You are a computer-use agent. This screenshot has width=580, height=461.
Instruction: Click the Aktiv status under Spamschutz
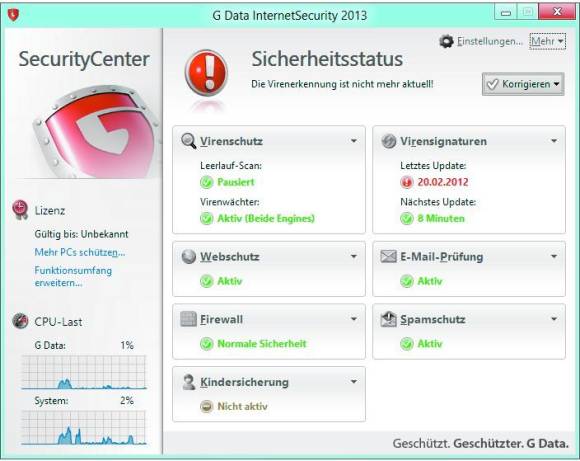(430, 344)
